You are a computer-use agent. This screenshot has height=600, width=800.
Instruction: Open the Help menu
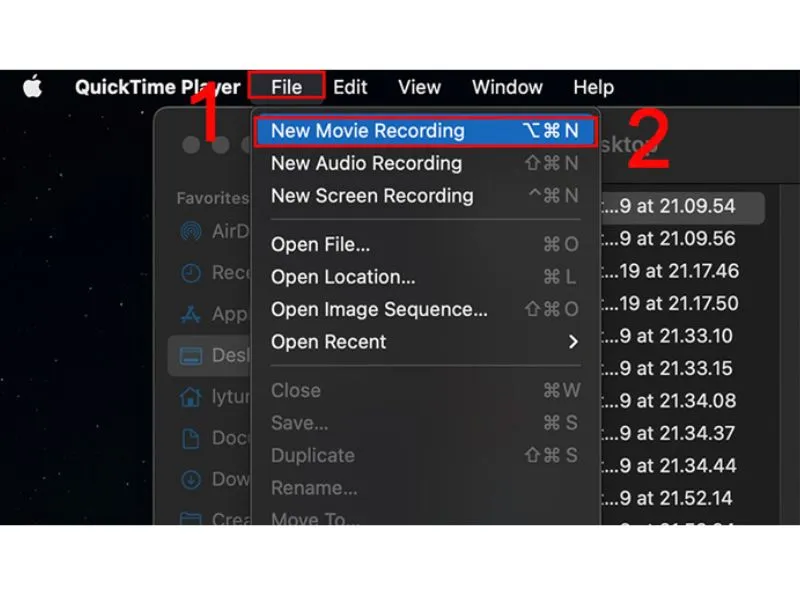tap(593, 87)
